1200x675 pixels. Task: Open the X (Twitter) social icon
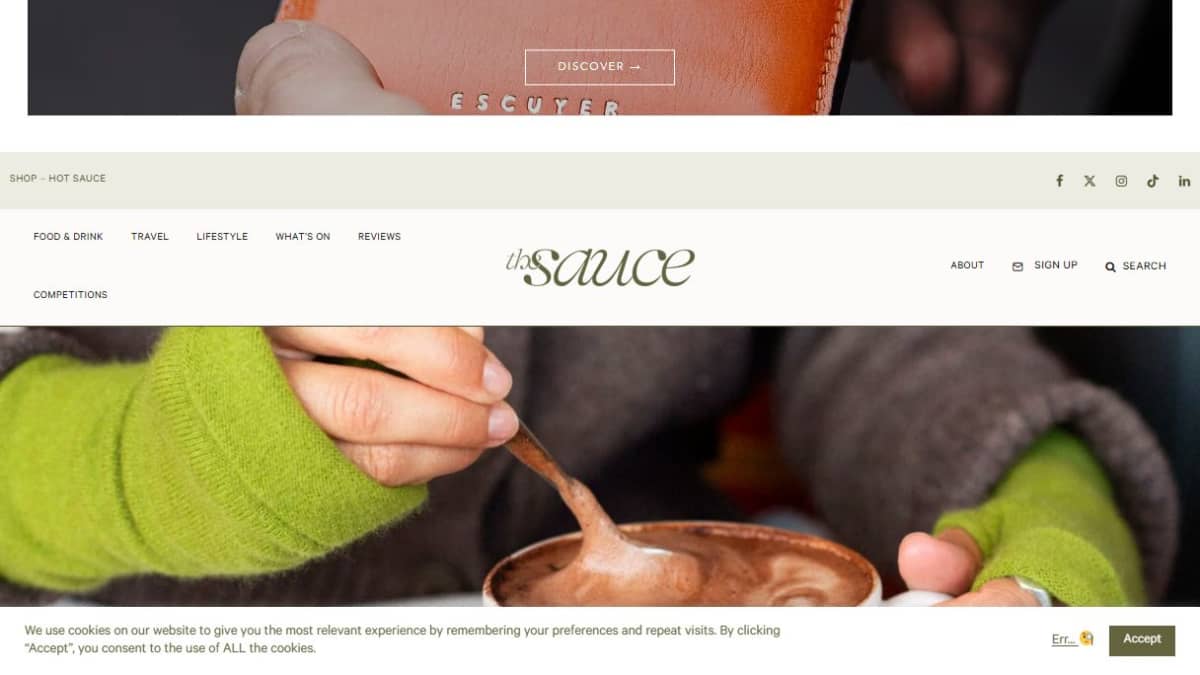pyautogui.click(x=1090, y=181)
